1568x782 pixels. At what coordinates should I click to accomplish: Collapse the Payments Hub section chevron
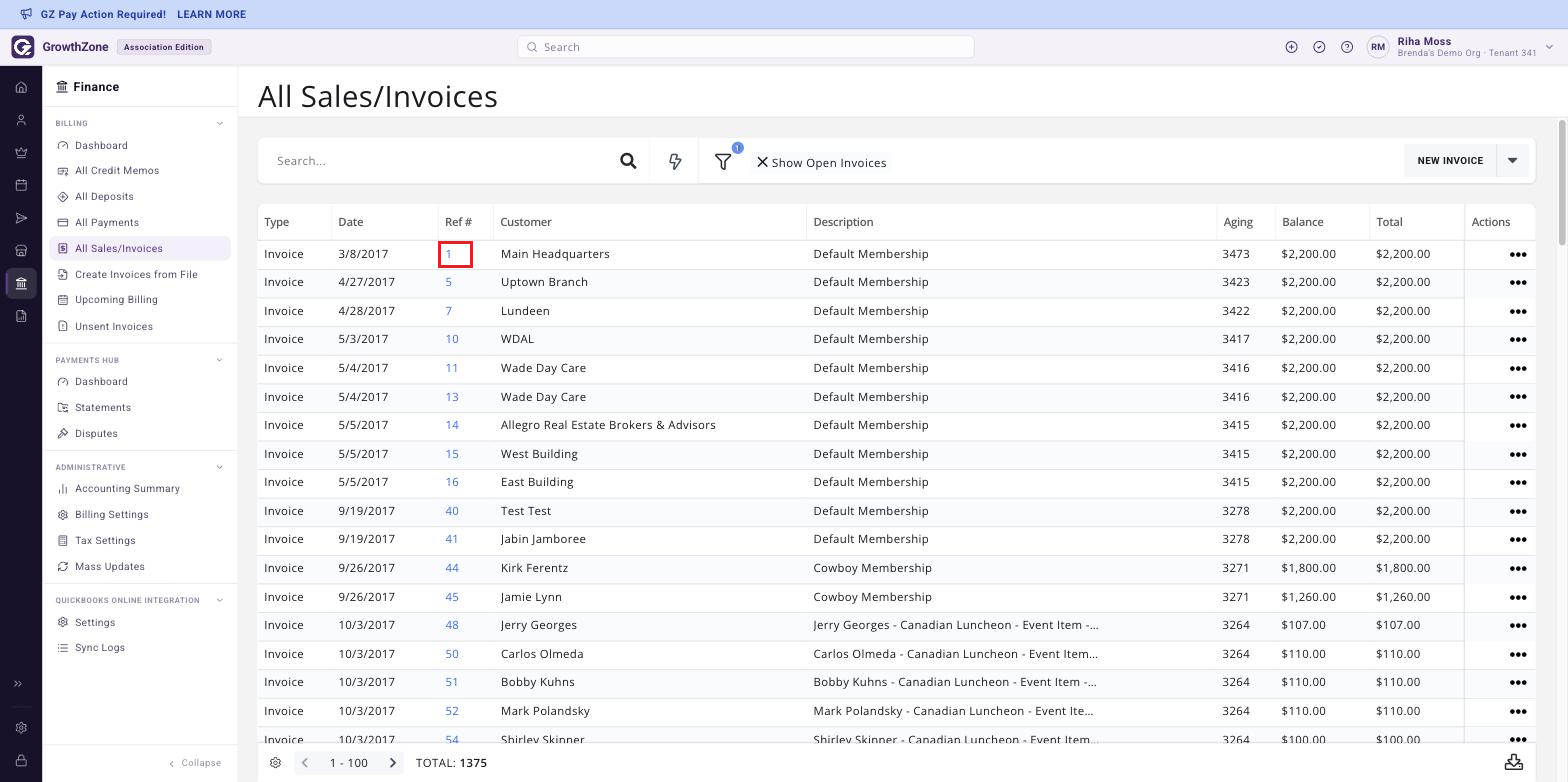[220, 360]
